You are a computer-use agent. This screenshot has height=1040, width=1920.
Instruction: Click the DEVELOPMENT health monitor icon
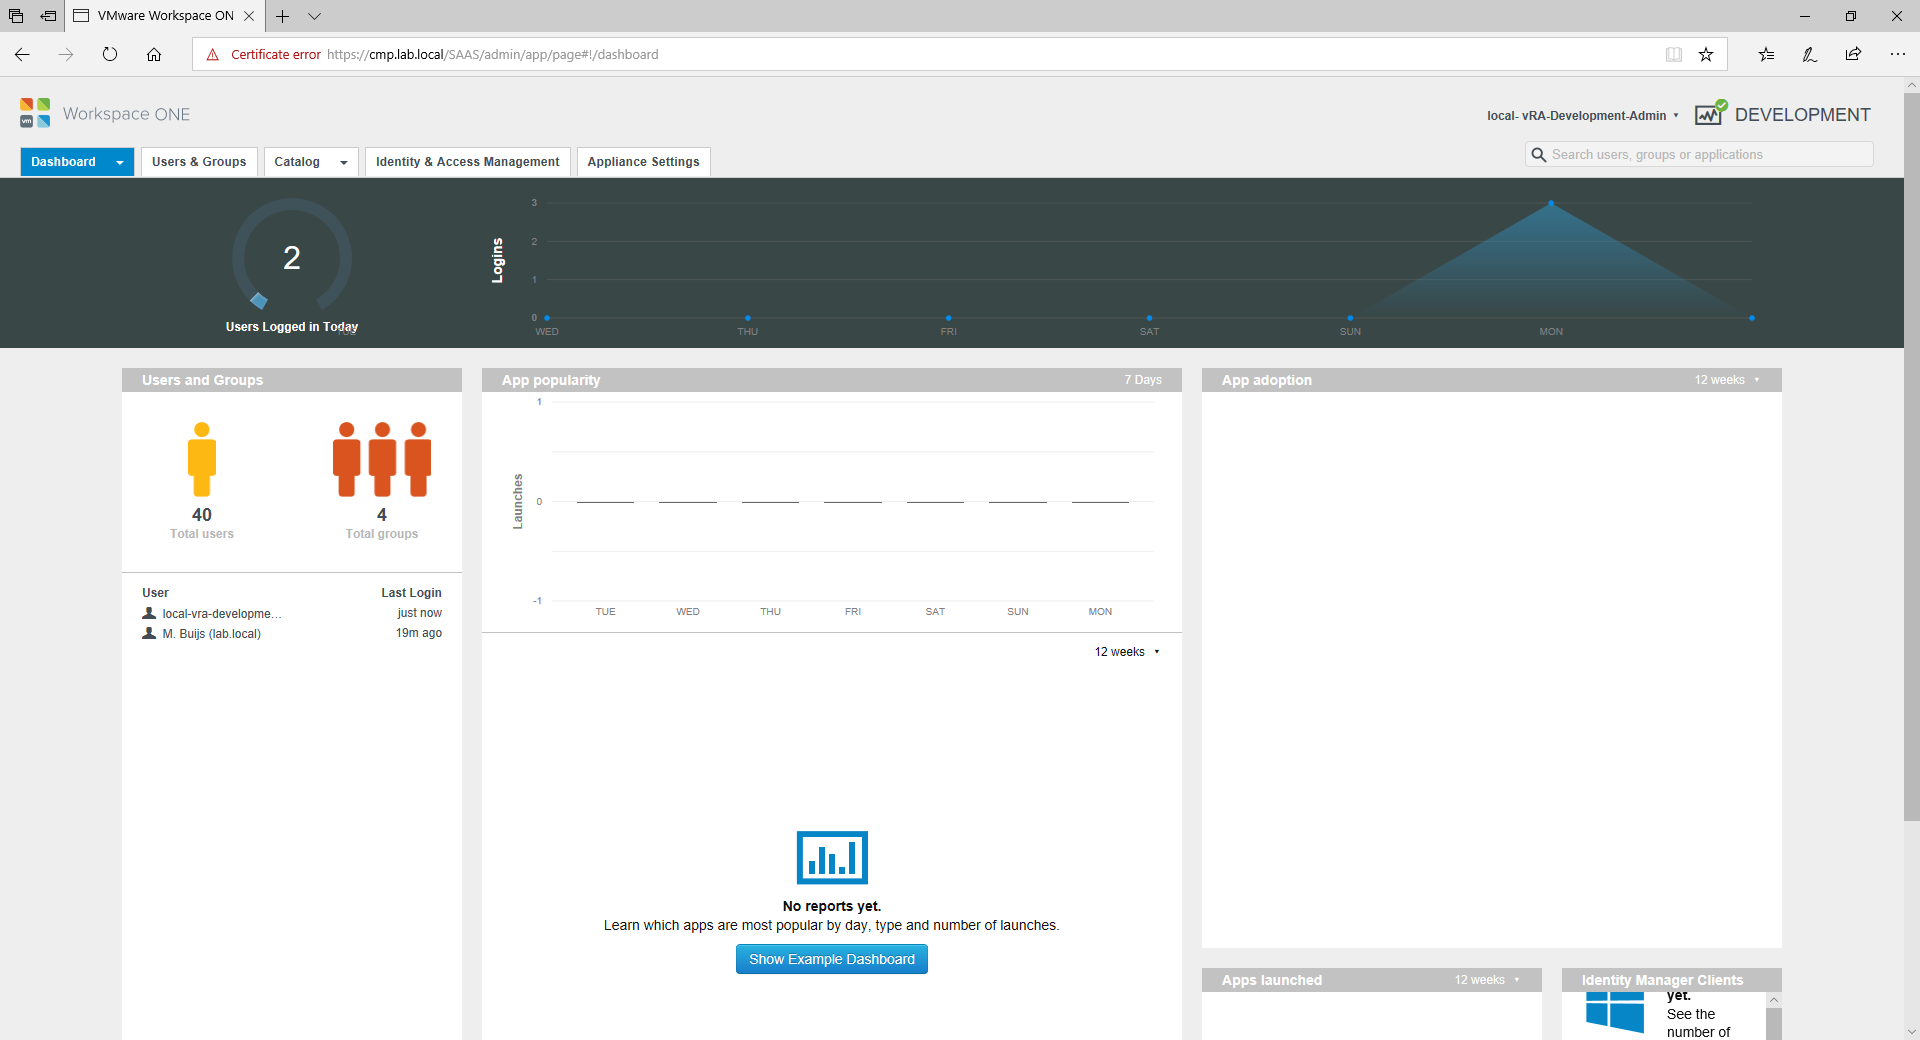coord(1711,112)
